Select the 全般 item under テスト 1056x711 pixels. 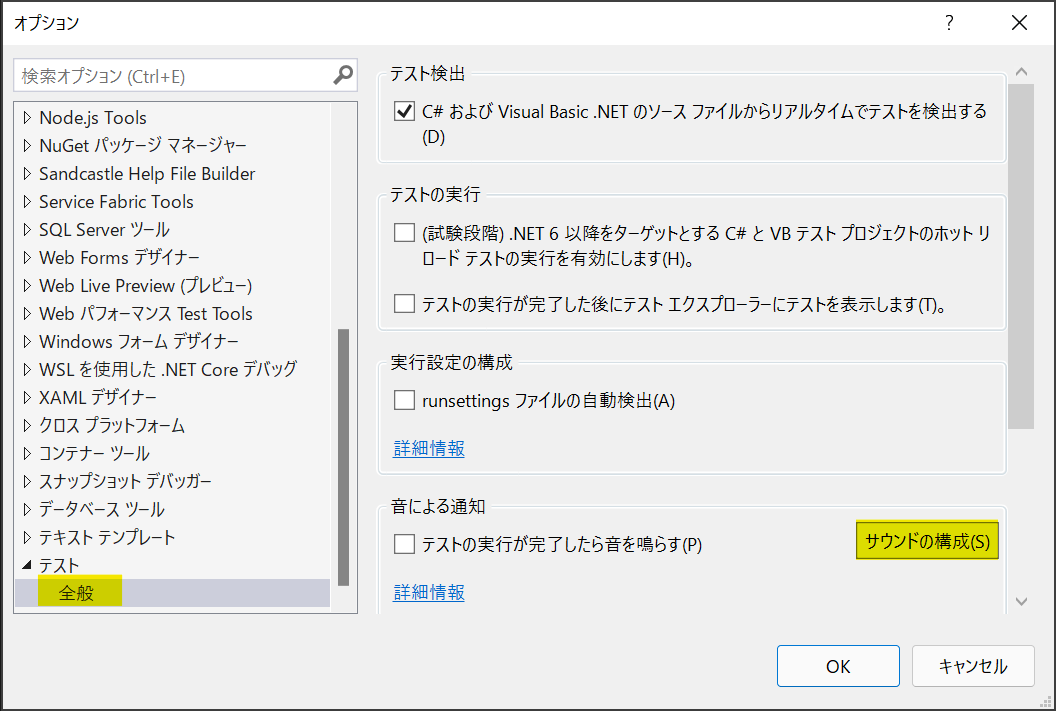point(76,592)
